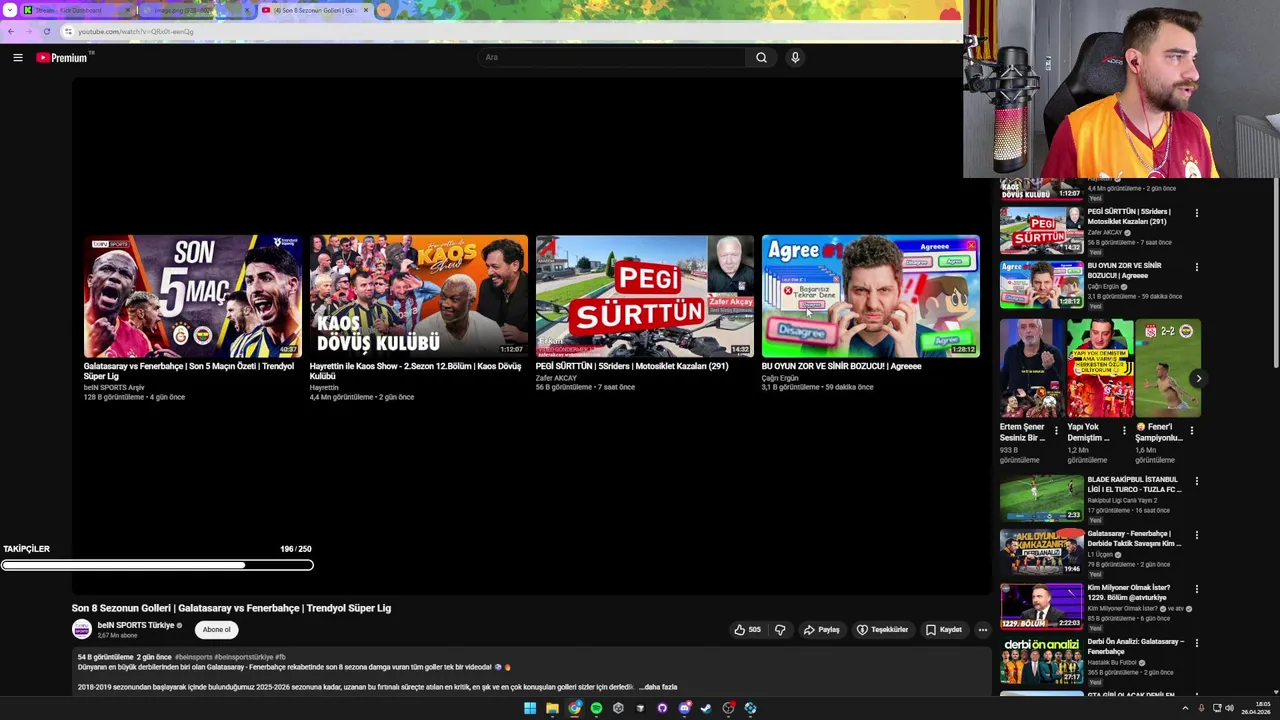The image size is (1280, 720).
Task: Open Kaos Dövüş Kulübü end-screen thumbnail
Action: 418,296
